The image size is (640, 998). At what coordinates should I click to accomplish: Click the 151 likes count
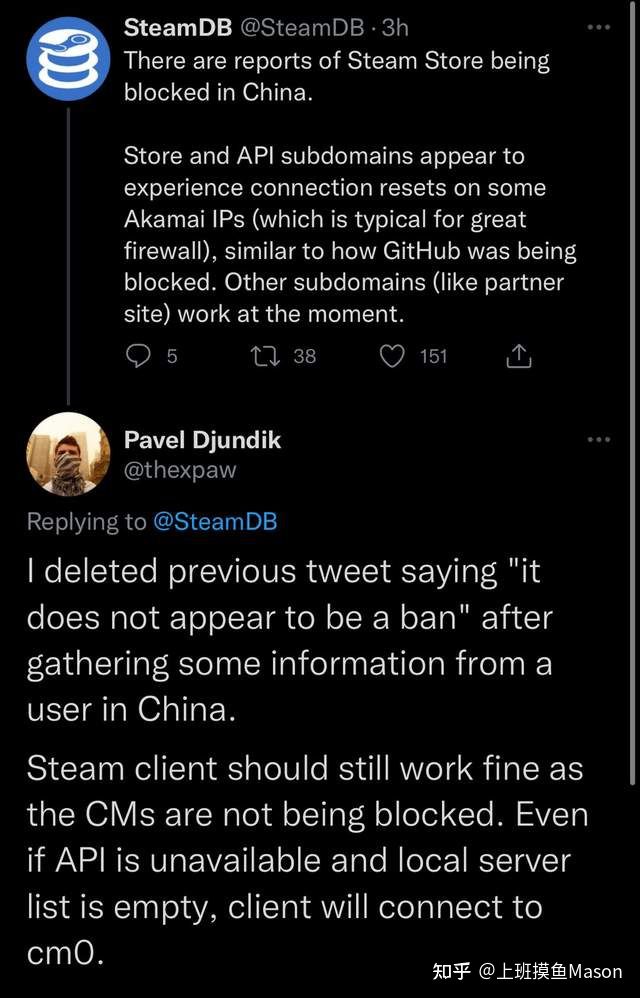click(433, 356)
